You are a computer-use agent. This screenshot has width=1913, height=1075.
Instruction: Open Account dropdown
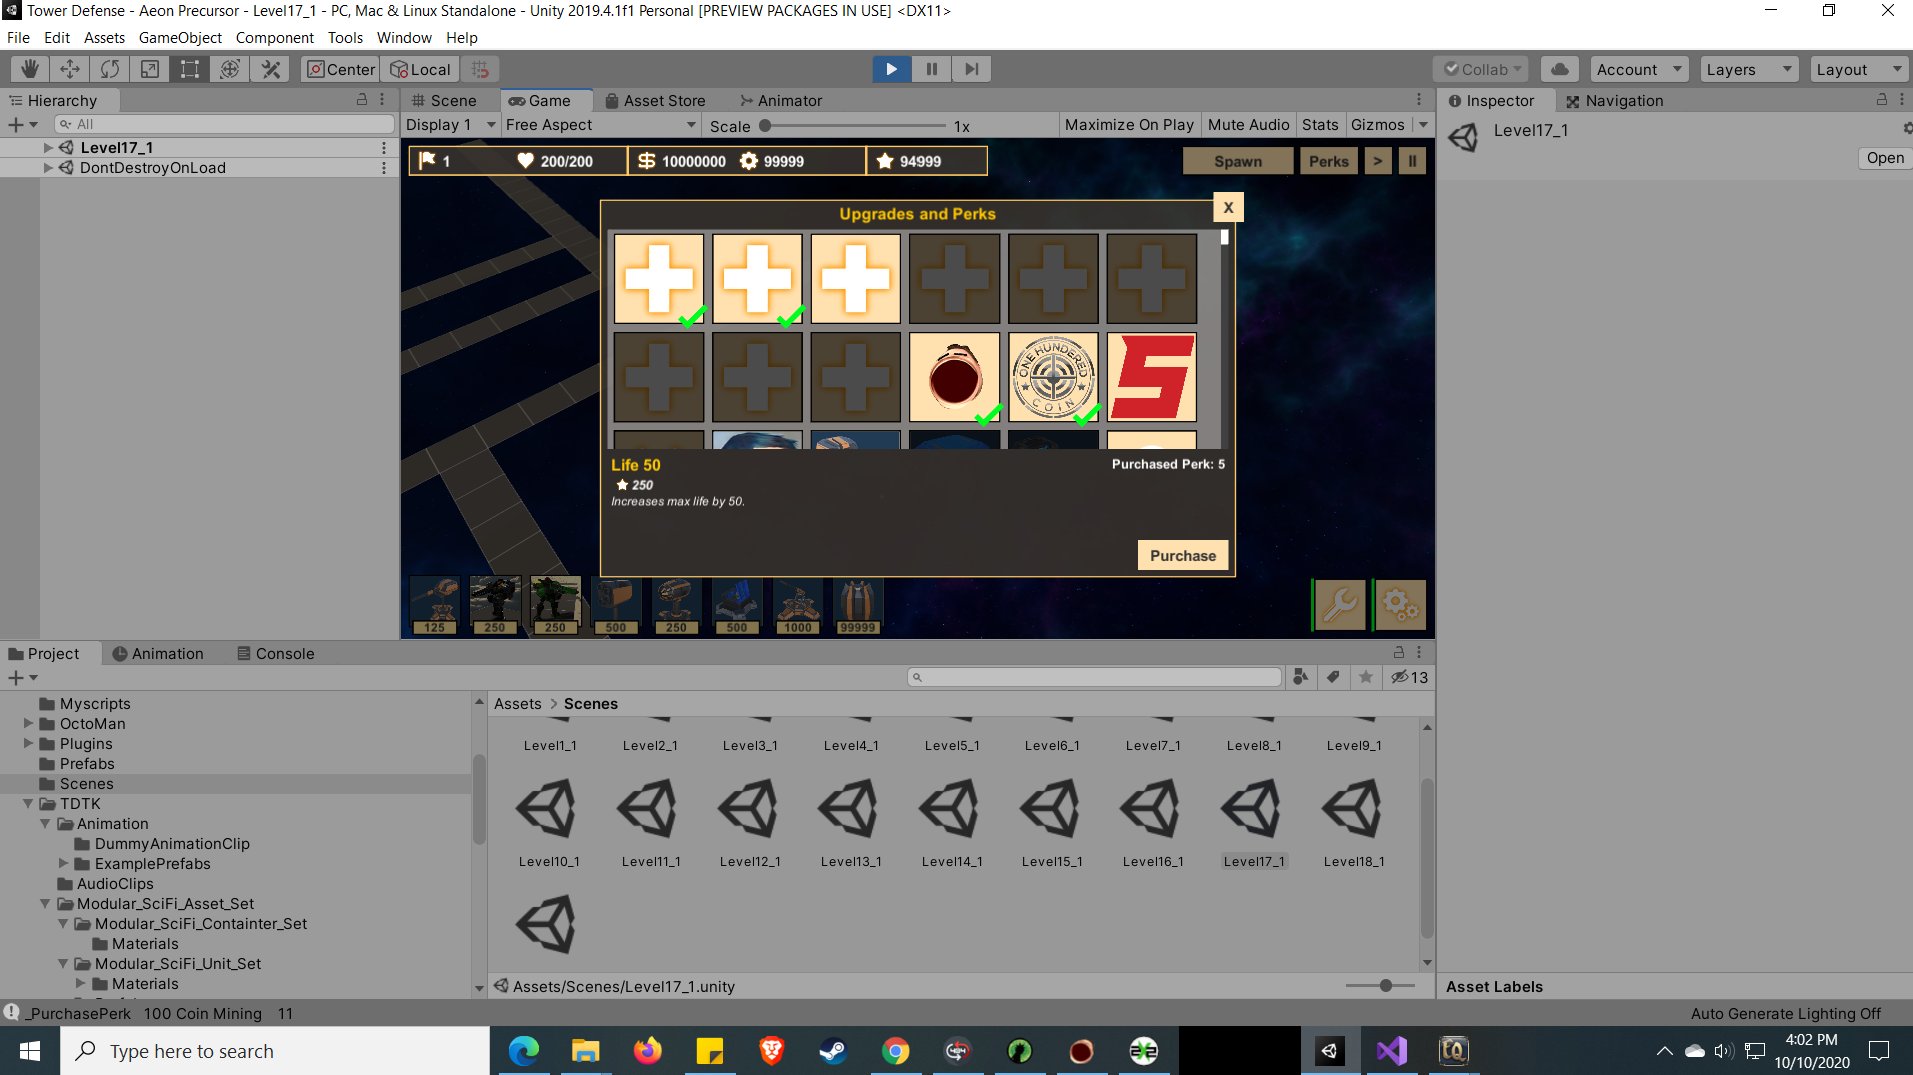1639,69
